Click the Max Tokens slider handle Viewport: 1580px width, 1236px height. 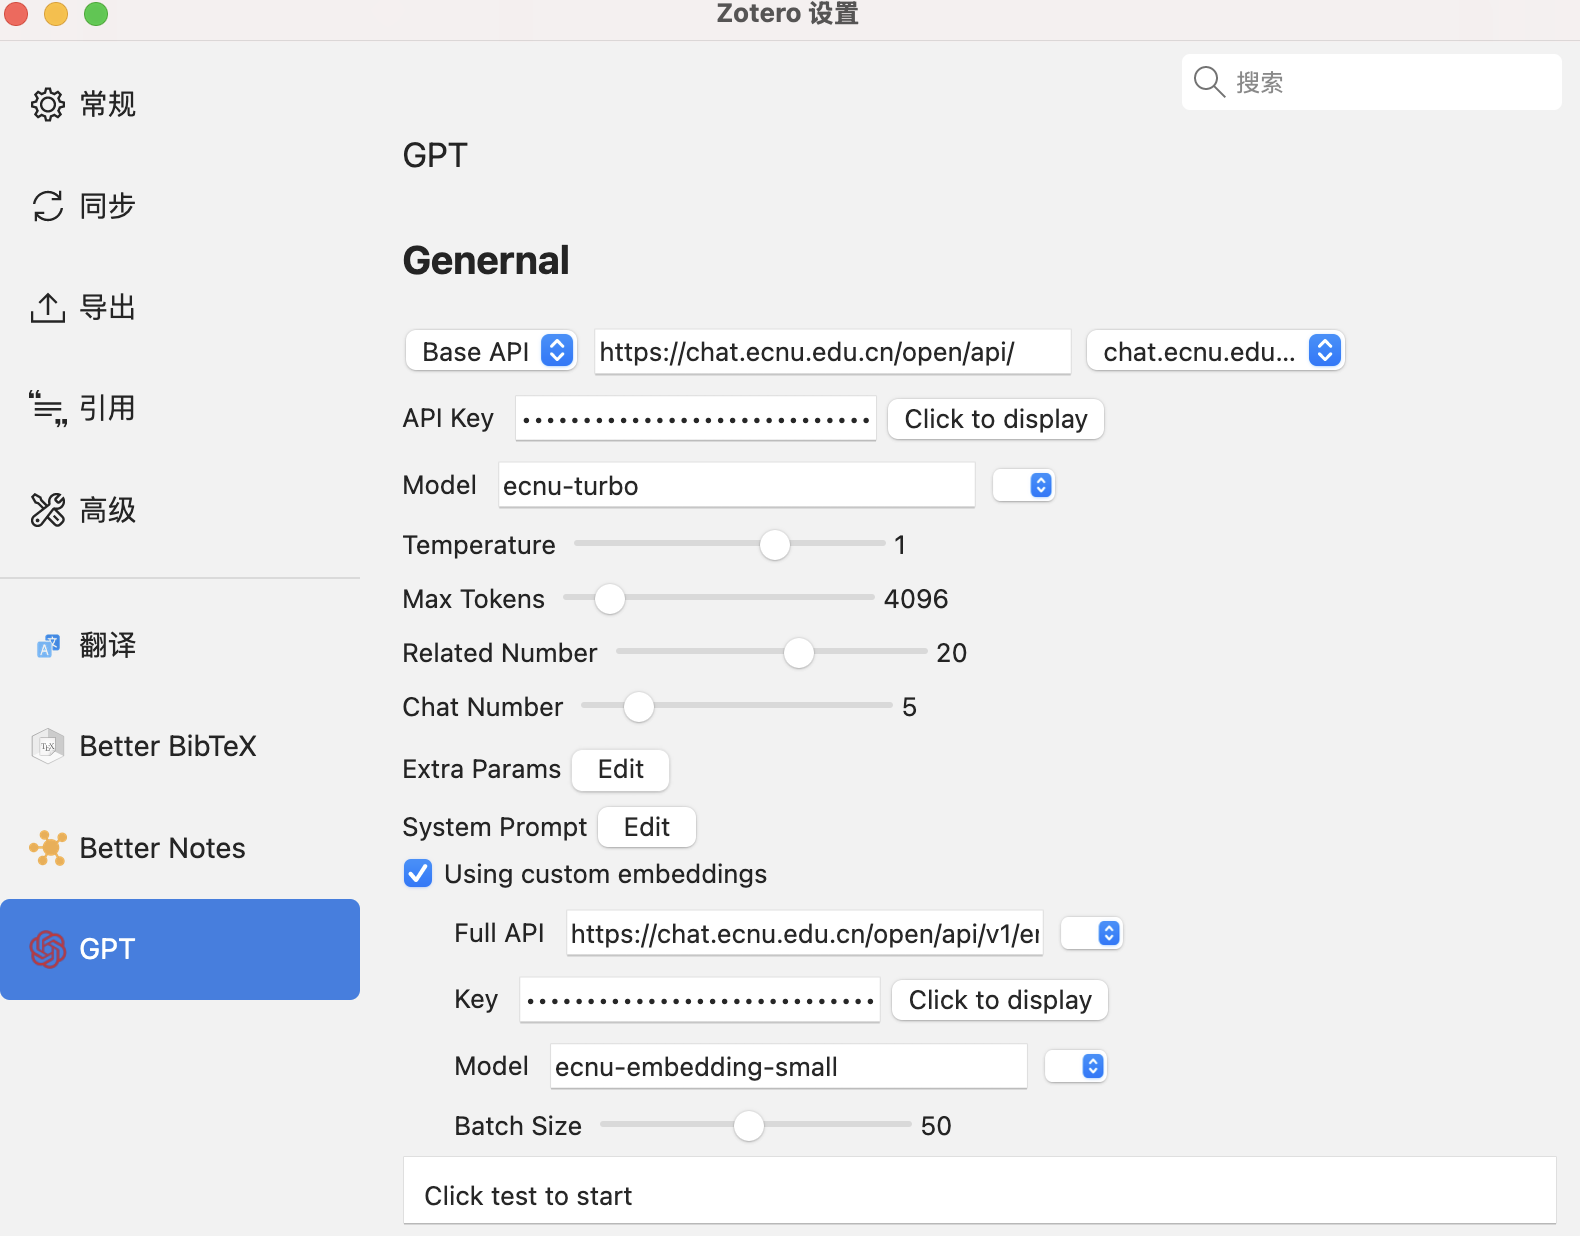tap(609, 599)
